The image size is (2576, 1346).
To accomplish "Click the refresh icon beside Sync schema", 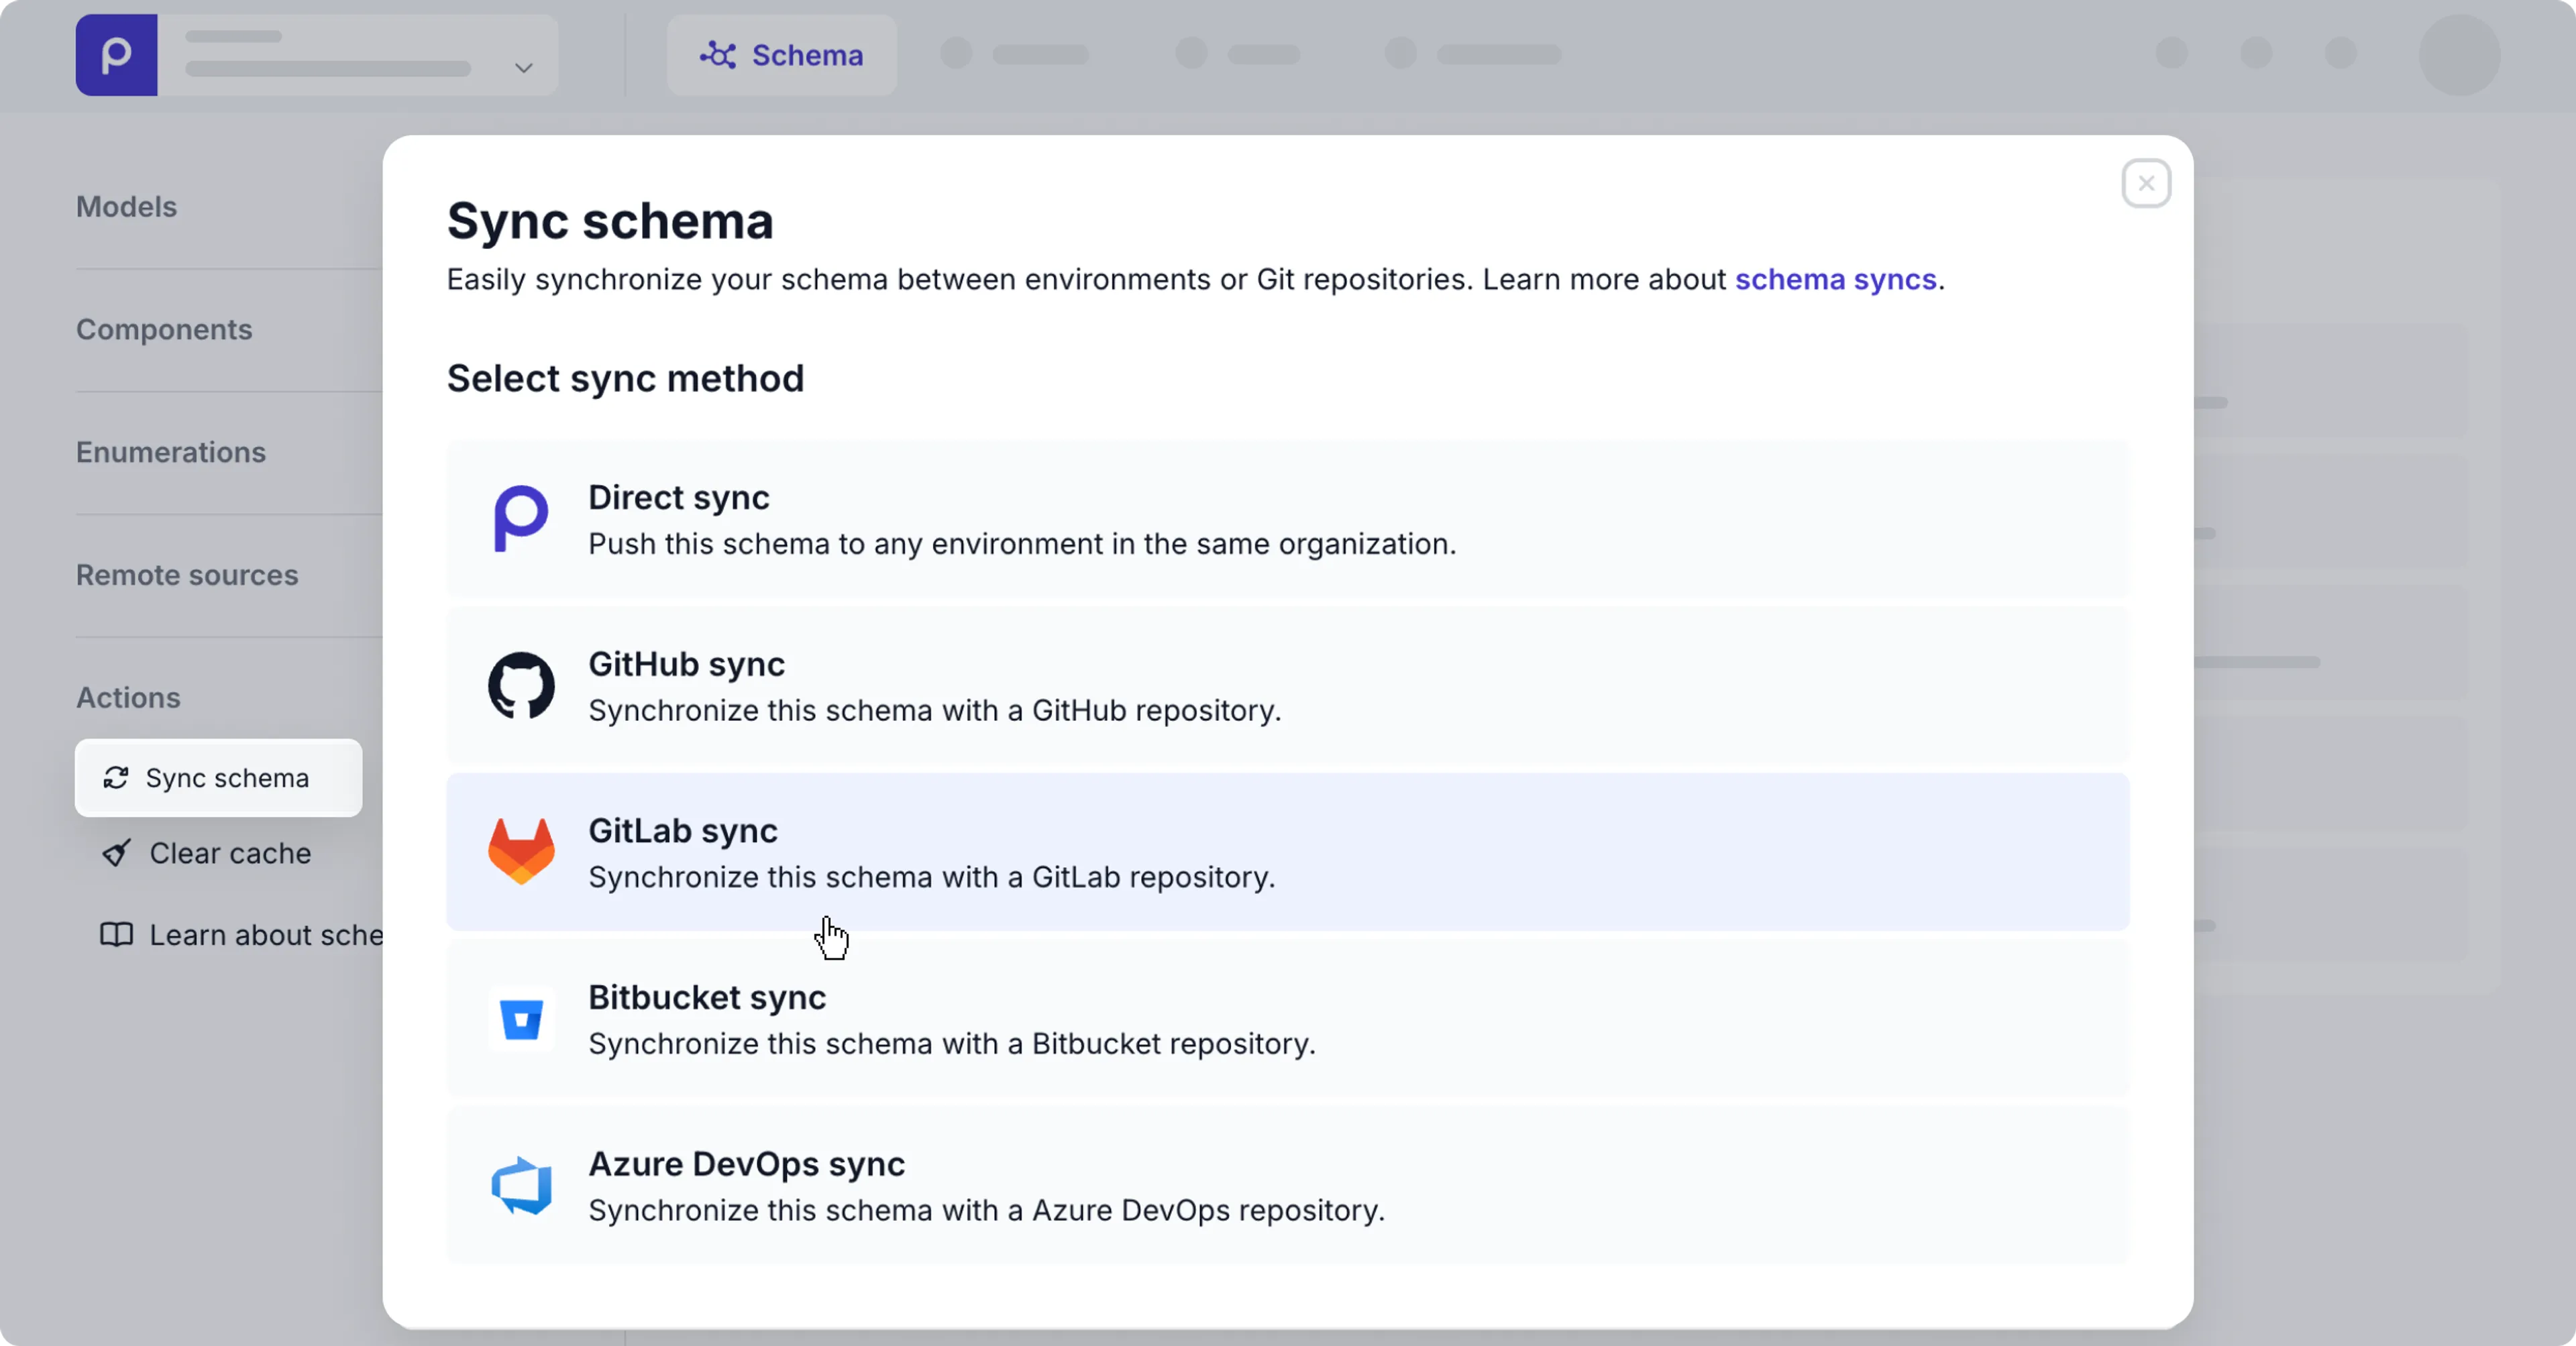I will (117, 778).
